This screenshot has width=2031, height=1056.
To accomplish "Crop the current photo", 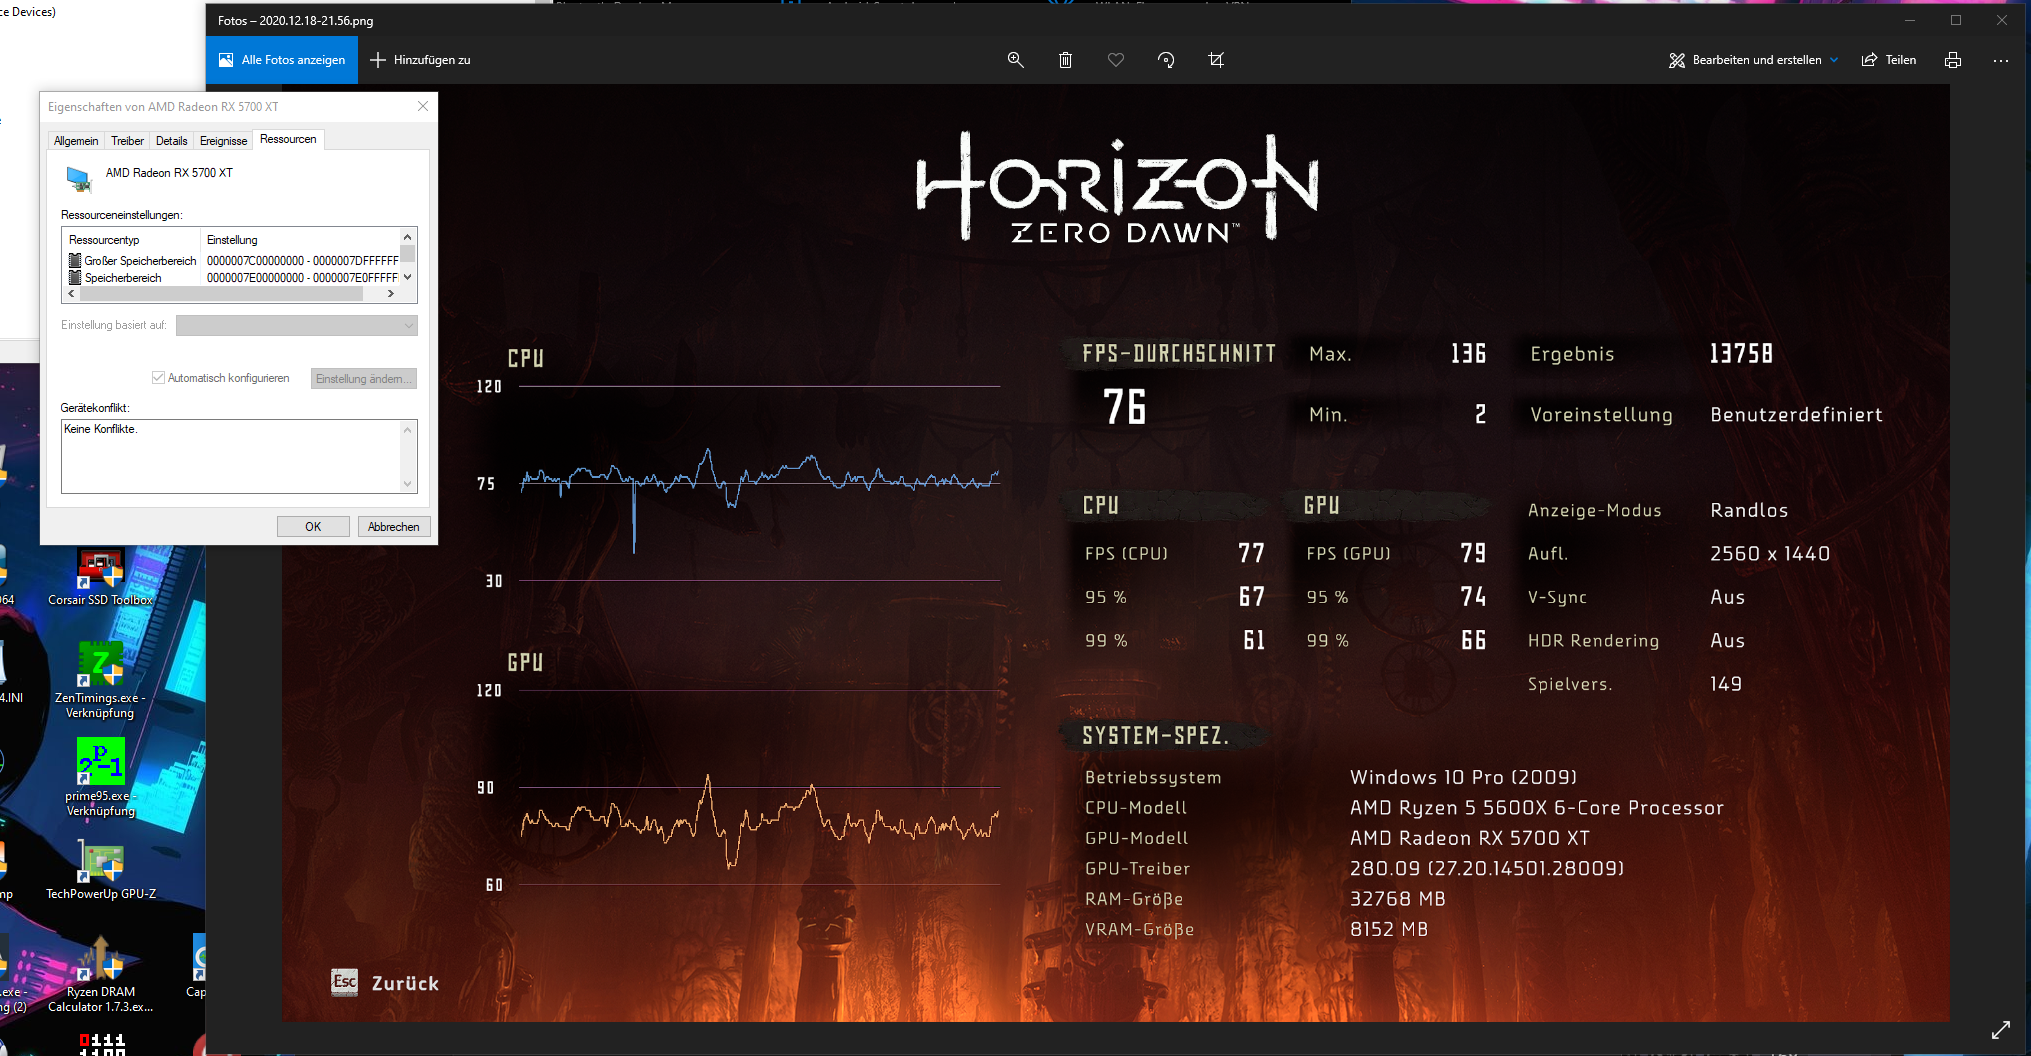I will pos(1216,60).
